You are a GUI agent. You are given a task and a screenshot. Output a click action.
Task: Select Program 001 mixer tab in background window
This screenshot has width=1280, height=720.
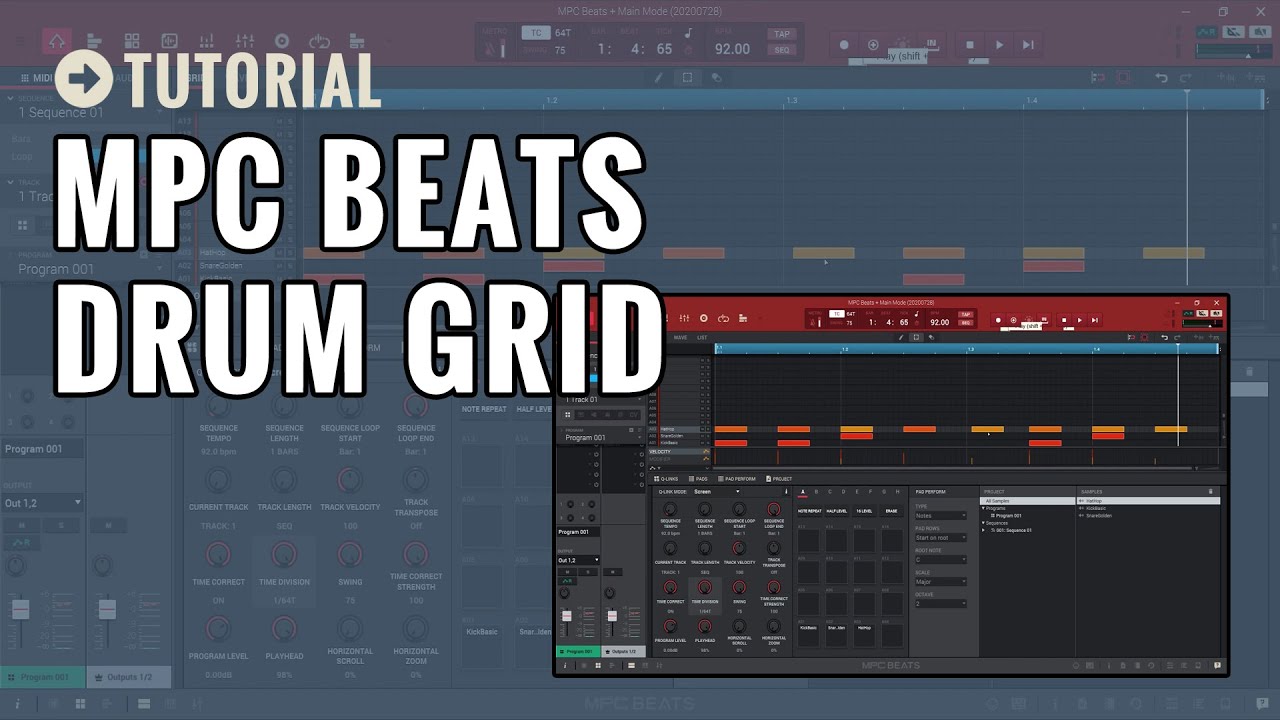pyautogui.click(x=43, y=677)
